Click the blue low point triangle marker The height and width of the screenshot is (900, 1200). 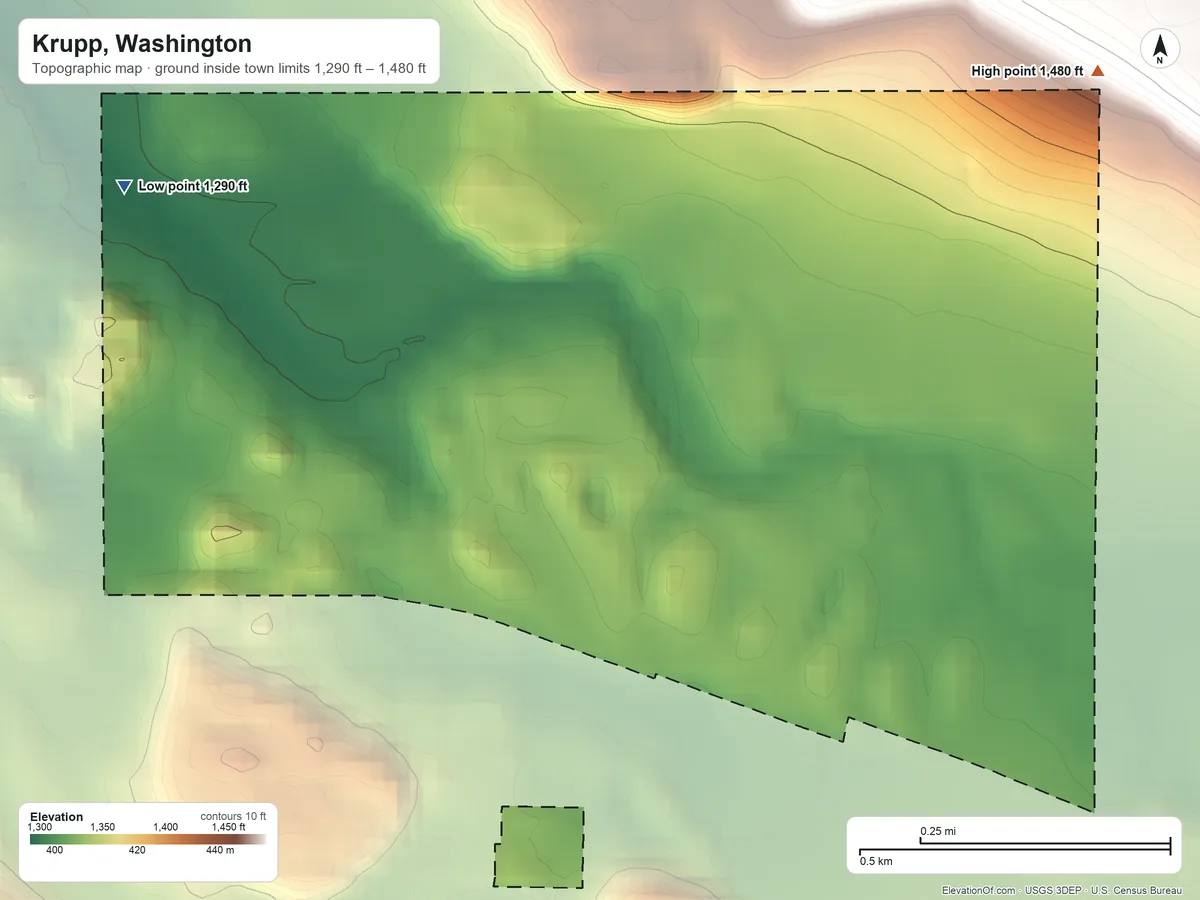point(124,187)
